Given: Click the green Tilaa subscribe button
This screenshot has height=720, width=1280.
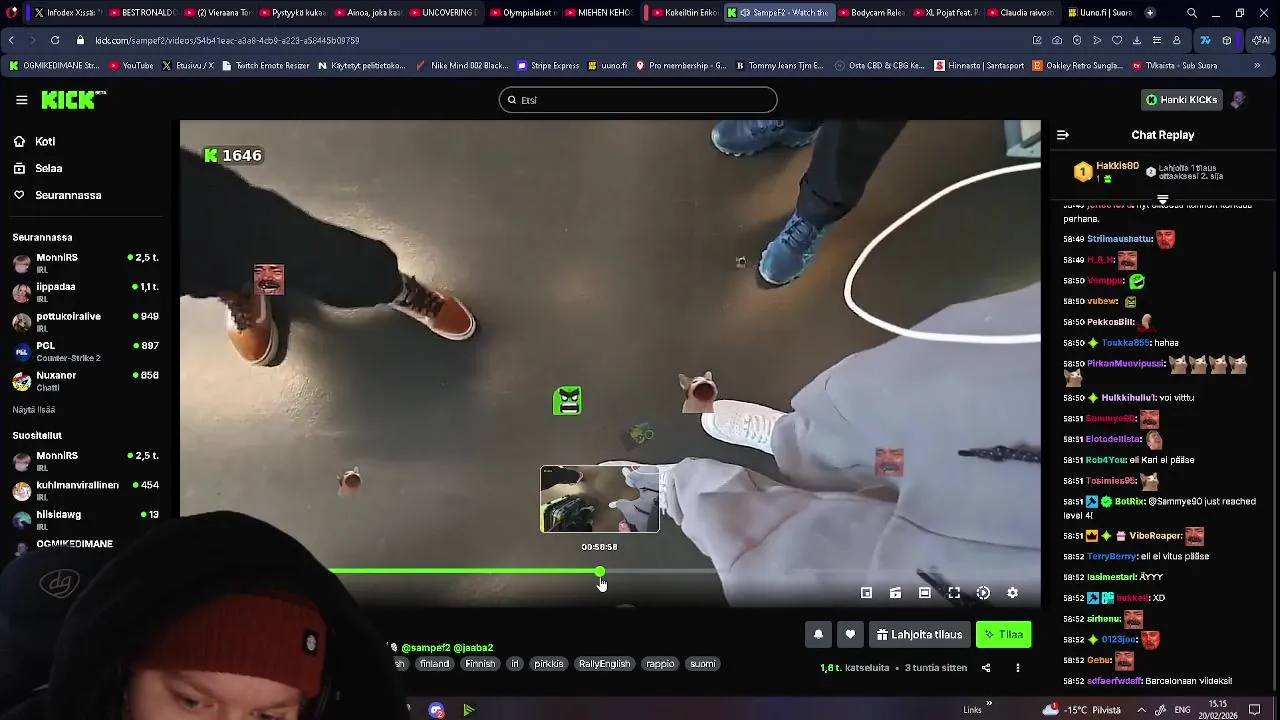Looking at the screenshot, I should 1003,634.
